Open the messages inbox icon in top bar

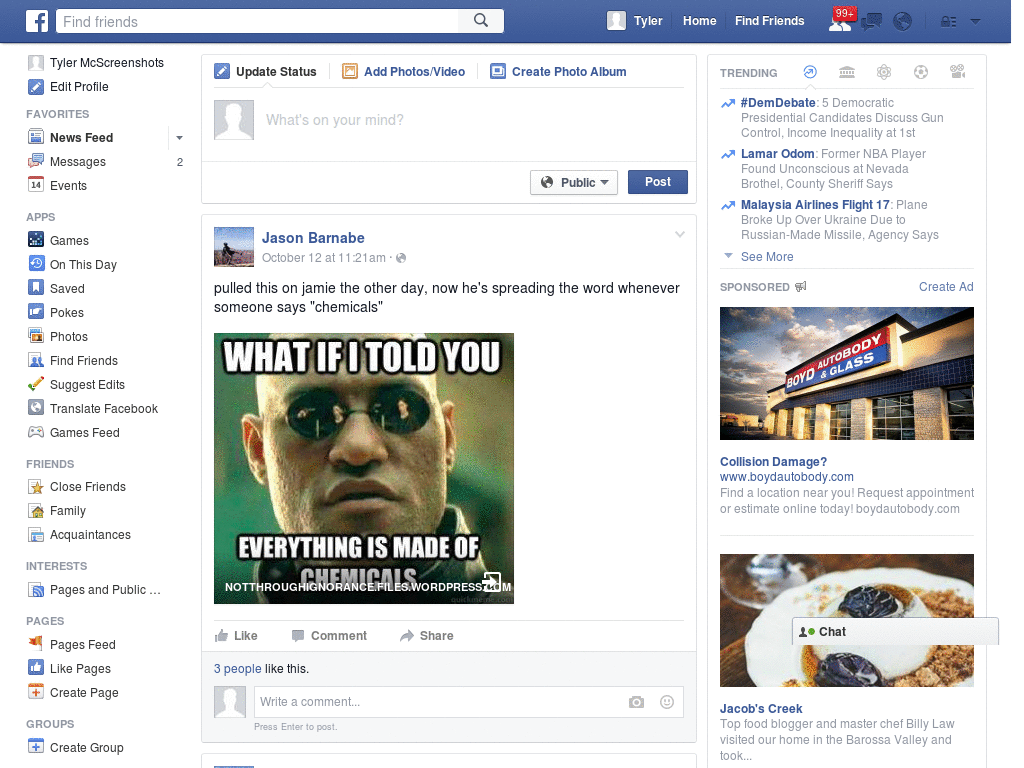coord(871,22)
